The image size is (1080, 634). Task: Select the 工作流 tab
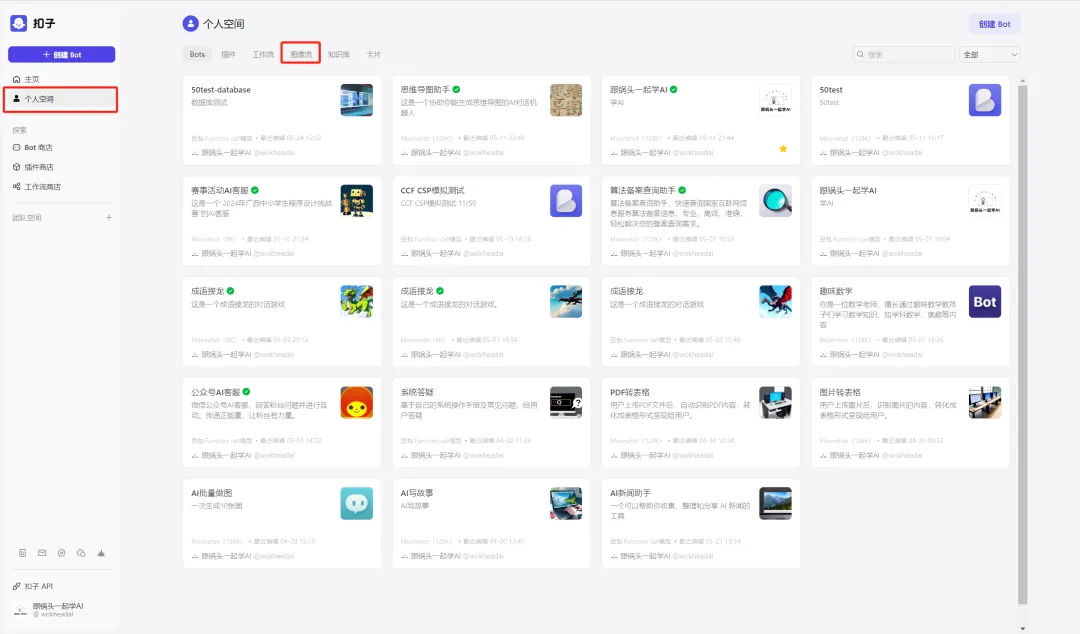(262, 54)
